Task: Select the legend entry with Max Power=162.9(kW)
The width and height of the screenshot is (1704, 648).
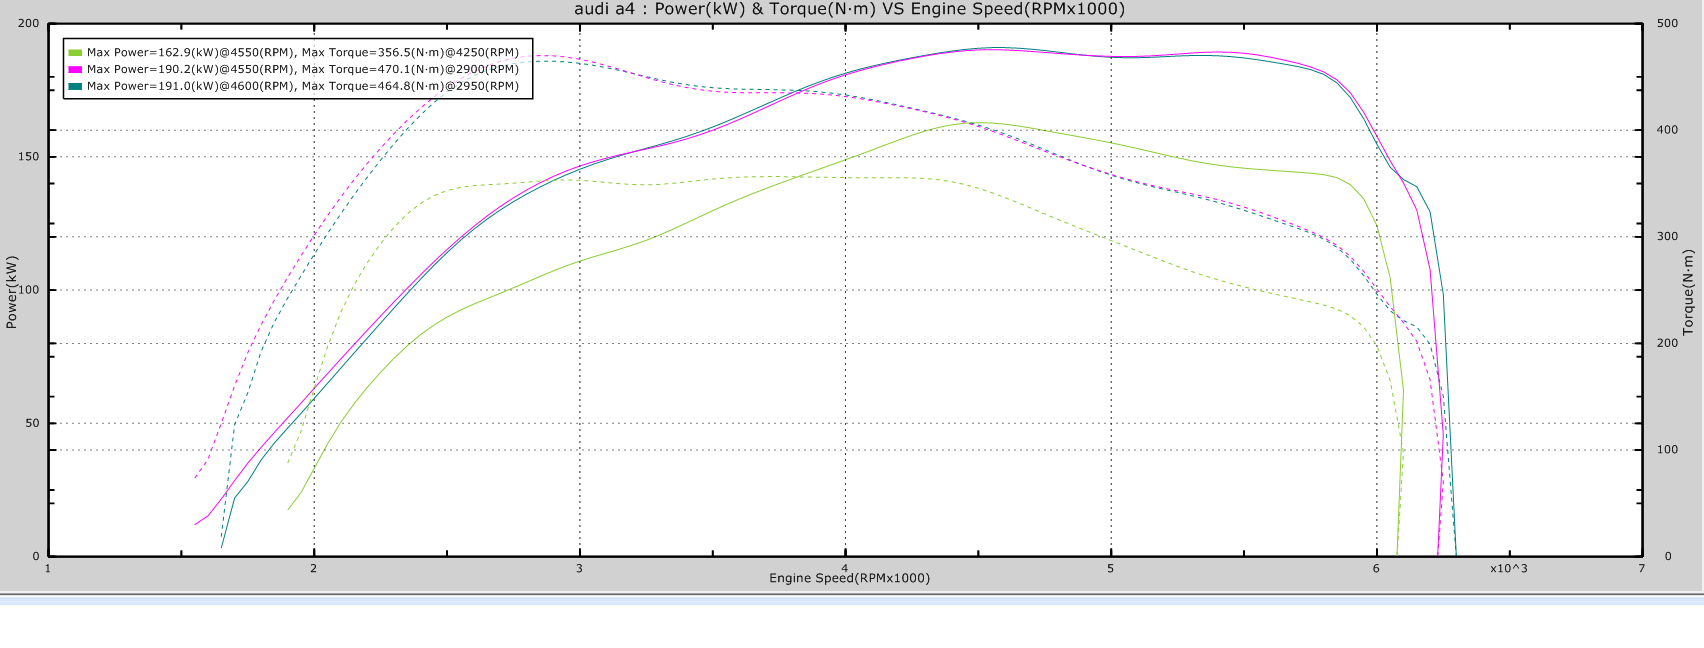Action: (x=302, y=53)
